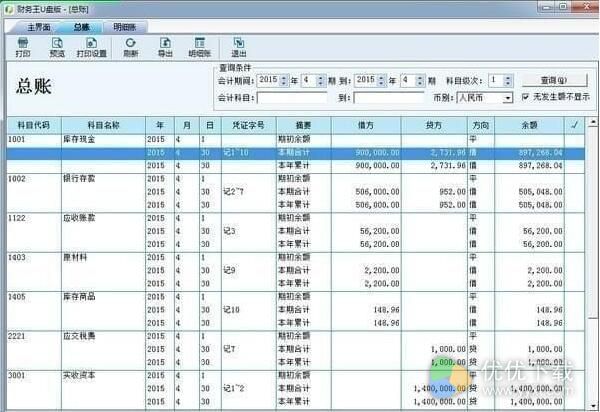Click the 期初余额 cell for 1001

[x=303, y=140]
